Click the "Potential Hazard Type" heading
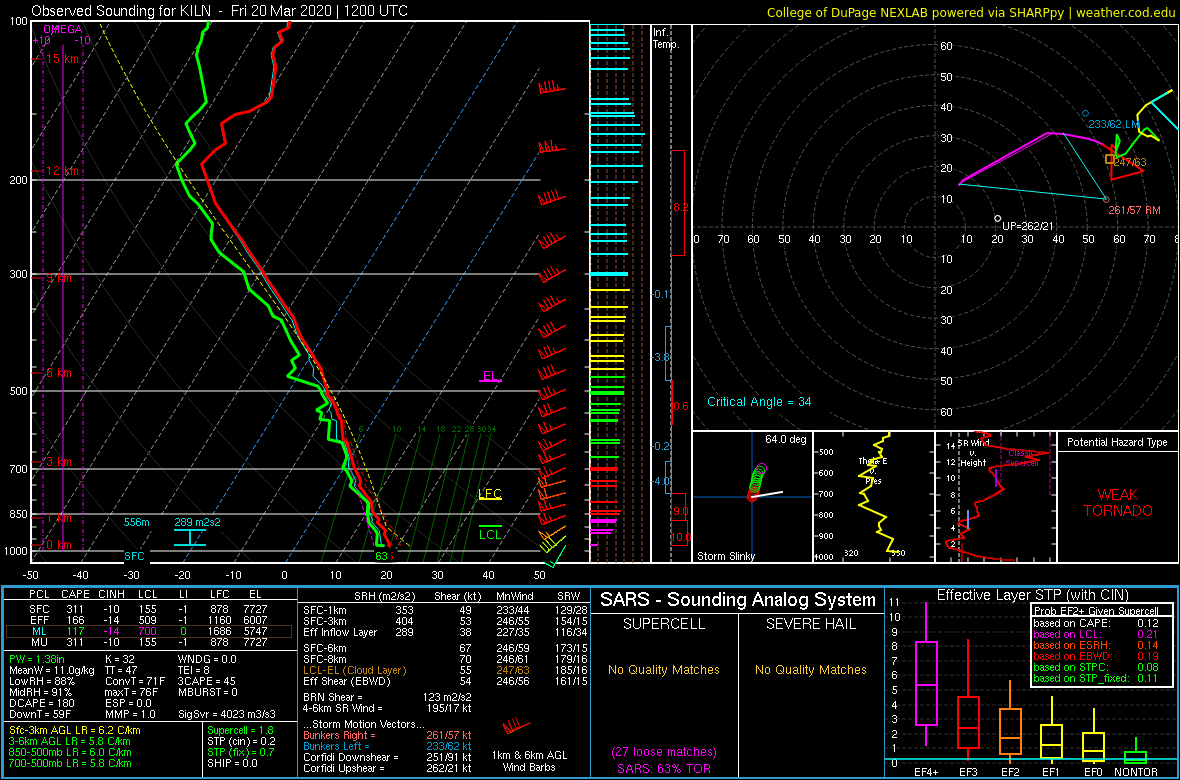 coord(1117,442)
